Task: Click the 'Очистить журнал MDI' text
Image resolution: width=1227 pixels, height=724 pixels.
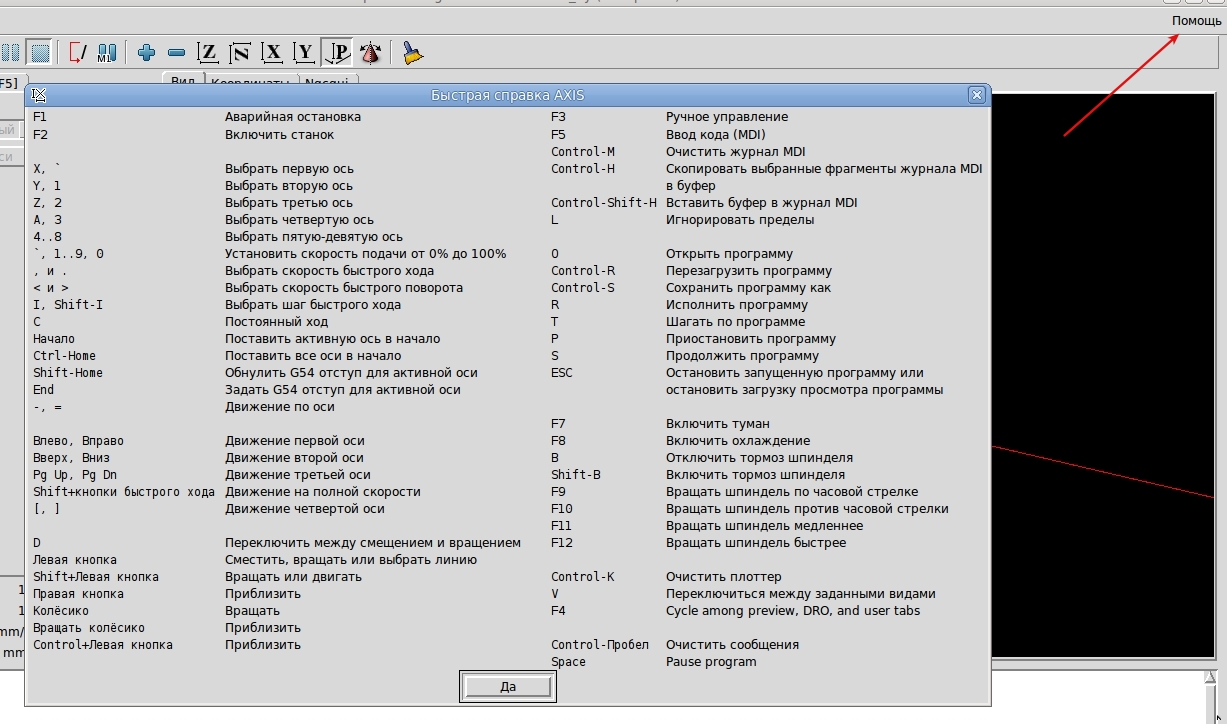Action: [736, 152]
